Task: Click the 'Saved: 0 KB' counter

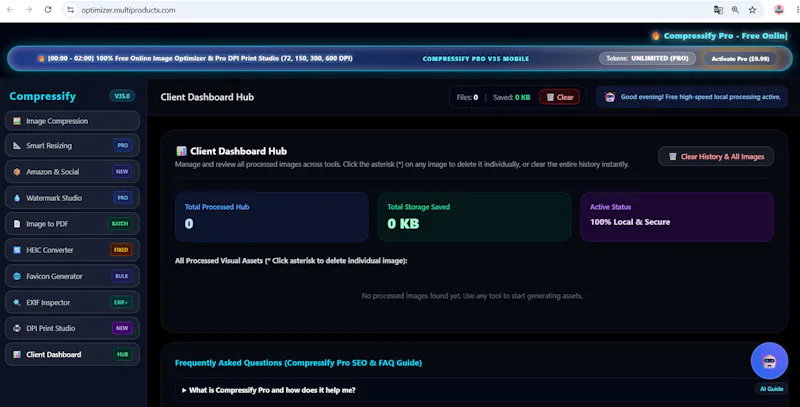Action: click(x=511, y=97)
